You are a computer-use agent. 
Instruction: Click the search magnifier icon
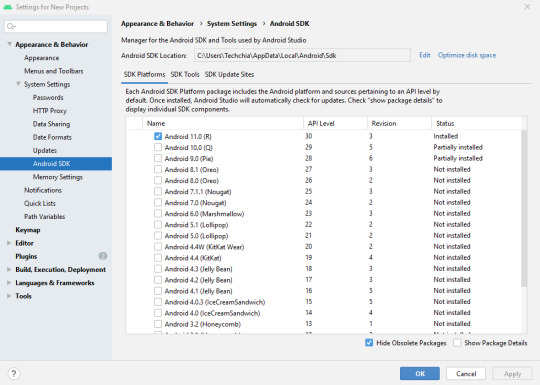11,26
